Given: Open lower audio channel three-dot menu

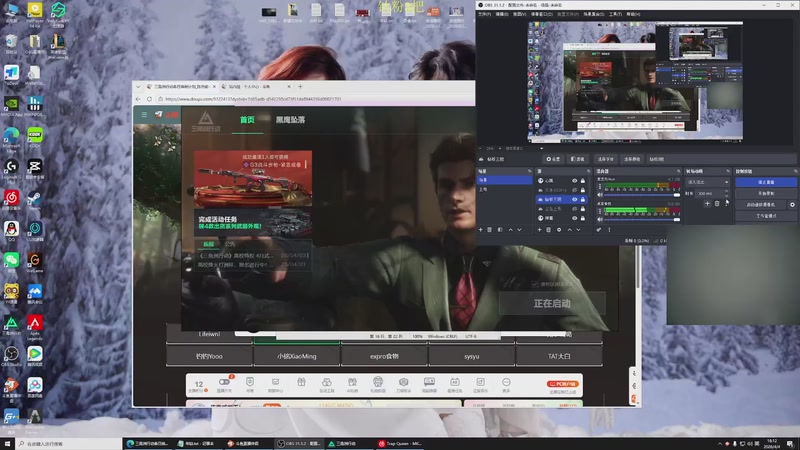Looking at the screenshot, I should (x=600, y=211).
